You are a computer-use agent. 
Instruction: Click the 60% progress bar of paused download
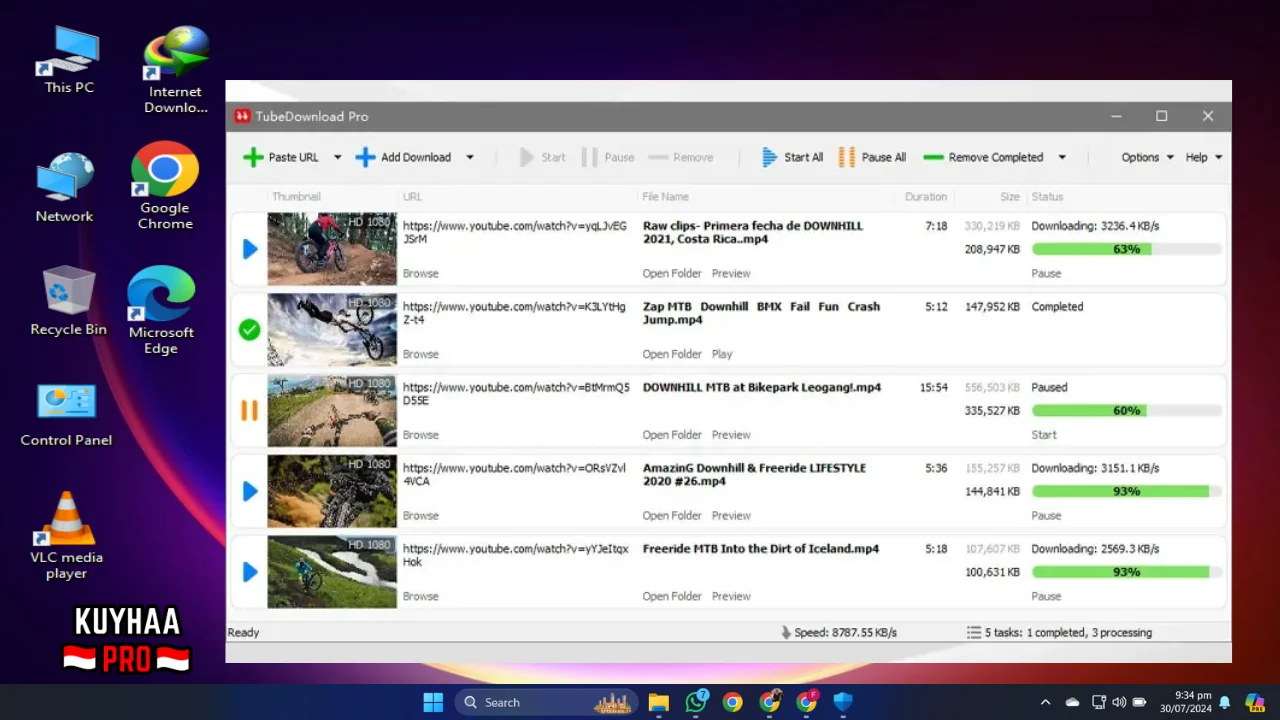[1126, 411]
